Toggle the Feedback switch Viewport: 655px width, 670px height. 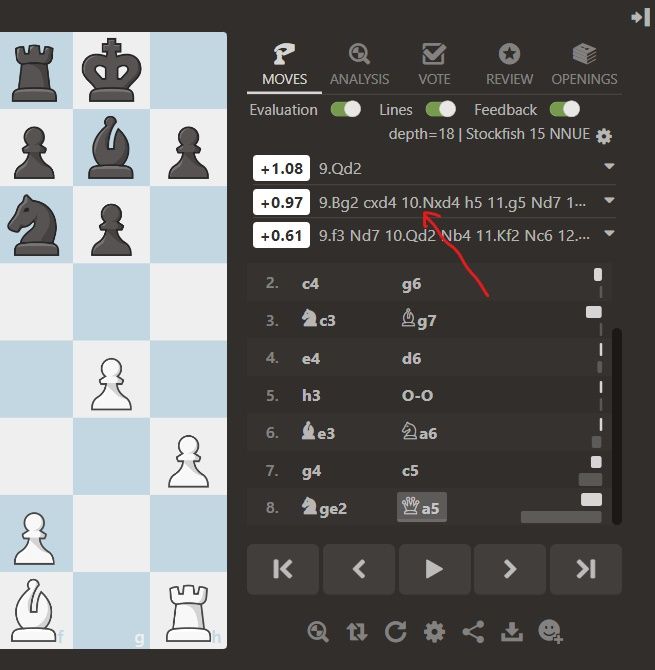tap(564, 109)
